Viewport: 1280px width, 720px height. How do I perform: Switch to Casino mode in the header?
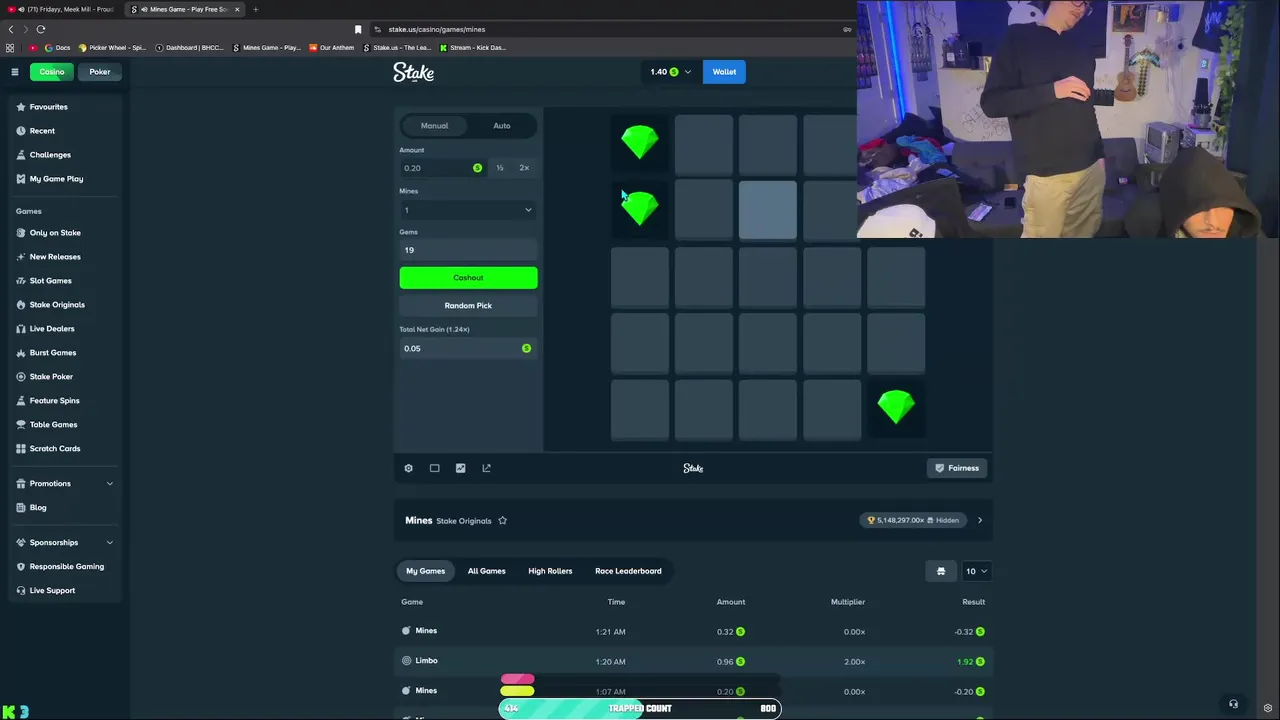(x=52, y=72)
